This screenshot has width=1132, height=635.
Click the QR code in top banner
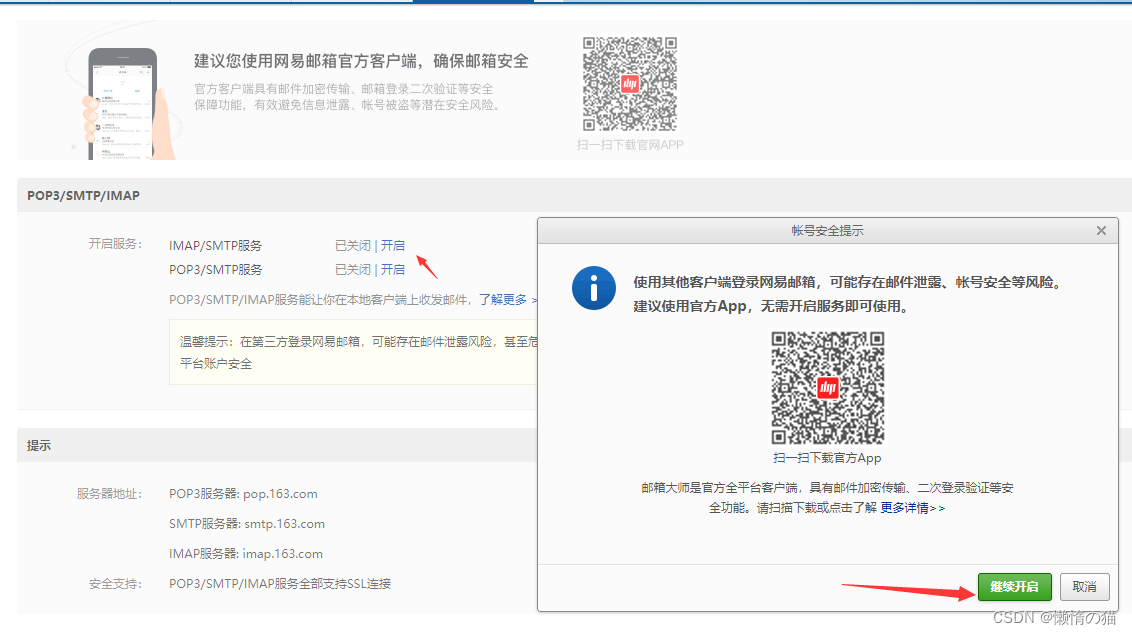coord(630,84)
